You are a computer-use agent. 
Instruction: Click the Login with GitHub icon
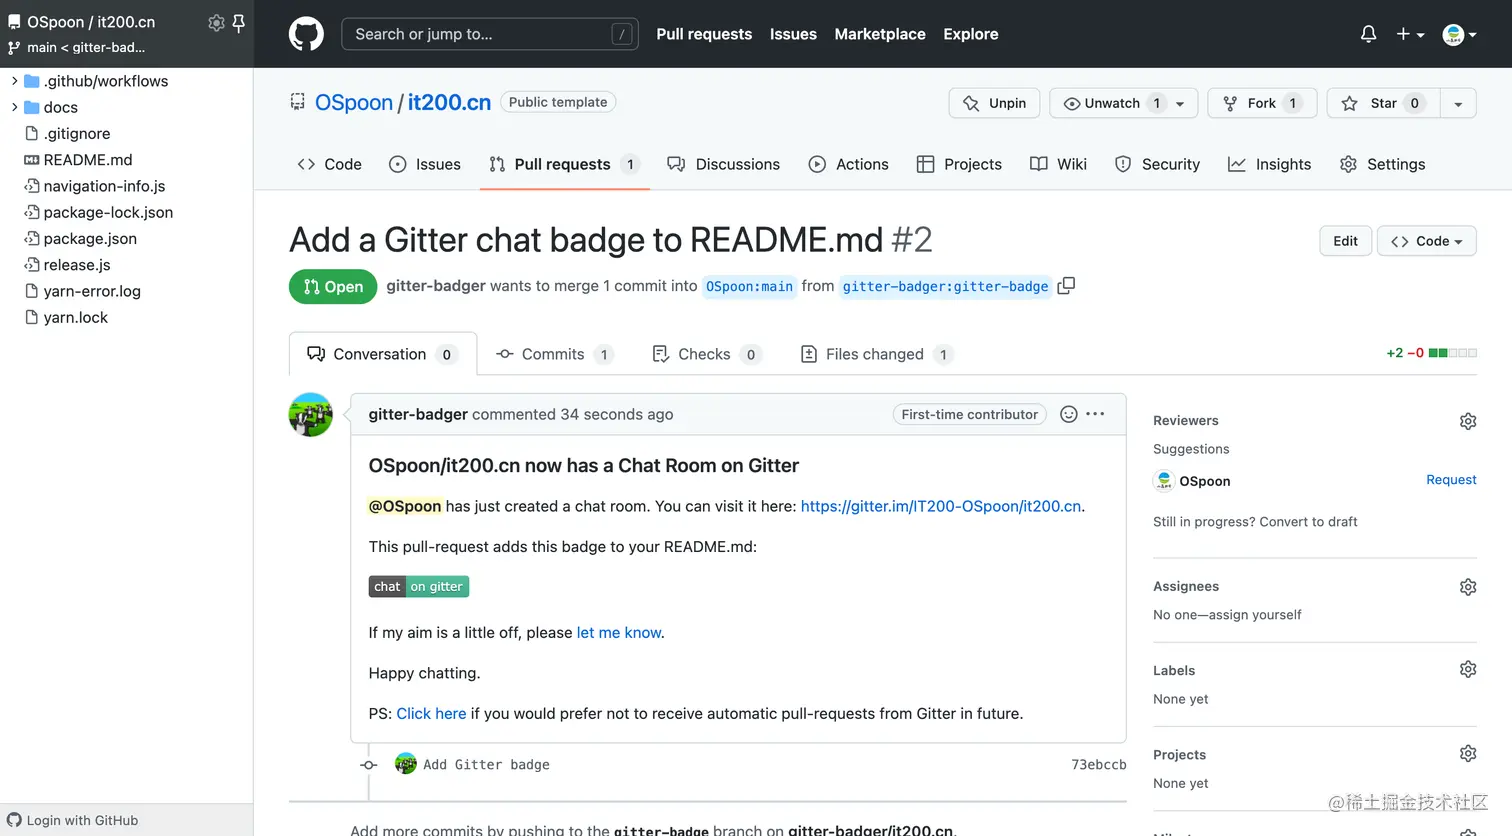click(x=14, y=820)
